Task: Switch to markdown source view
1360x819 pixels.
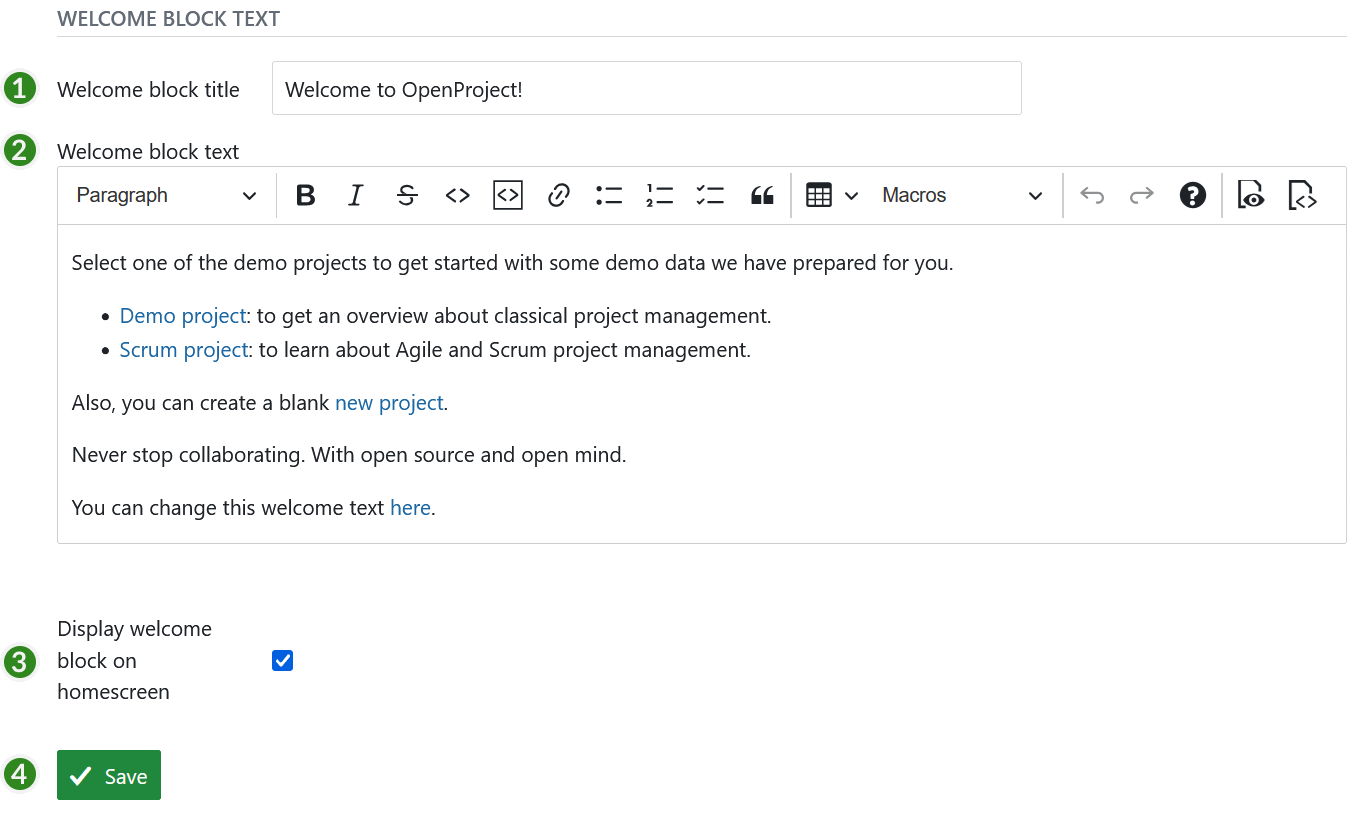Action: [x=1303, y=195]
